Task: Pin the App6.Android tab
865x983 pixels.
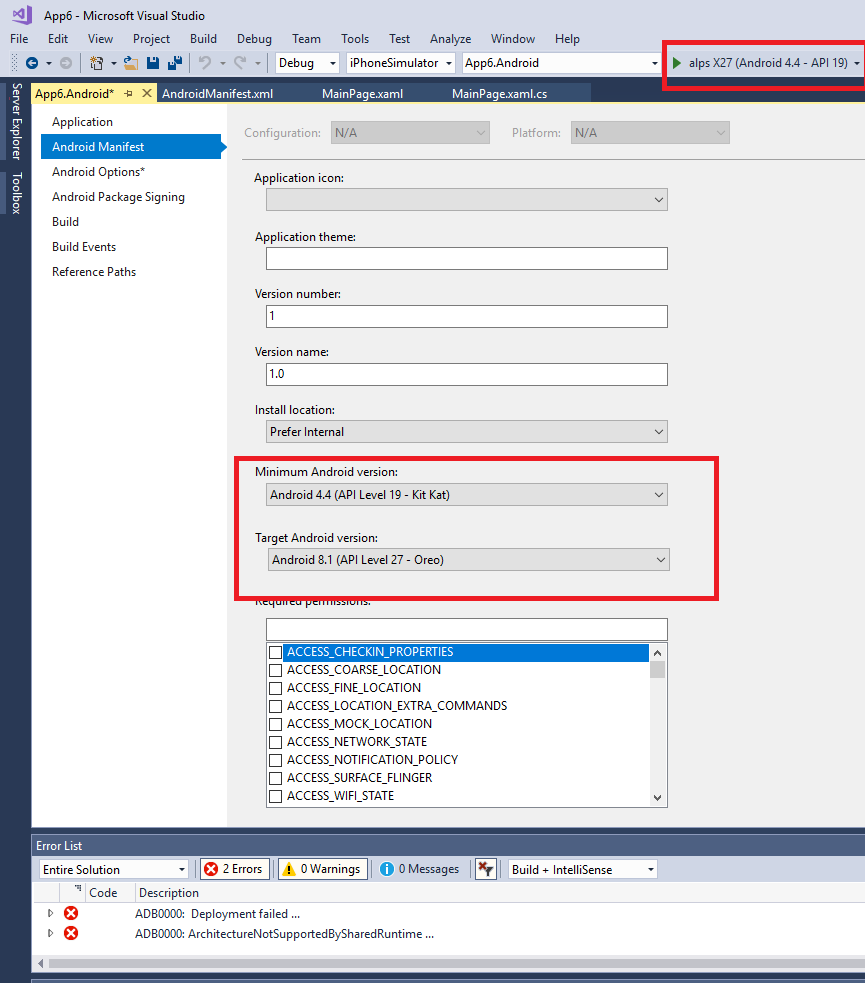Action: click(x=128, y=93)
